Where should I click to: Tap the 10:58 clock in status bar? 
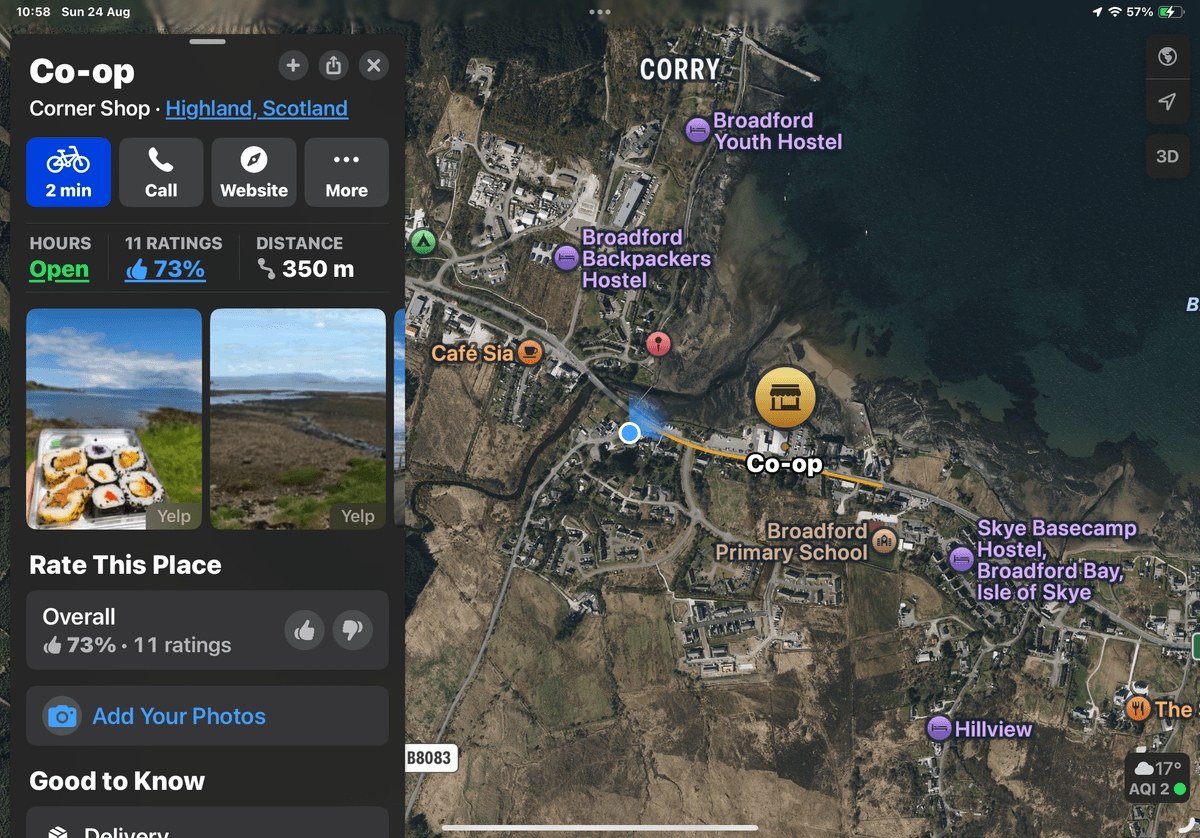coord(33,12)
